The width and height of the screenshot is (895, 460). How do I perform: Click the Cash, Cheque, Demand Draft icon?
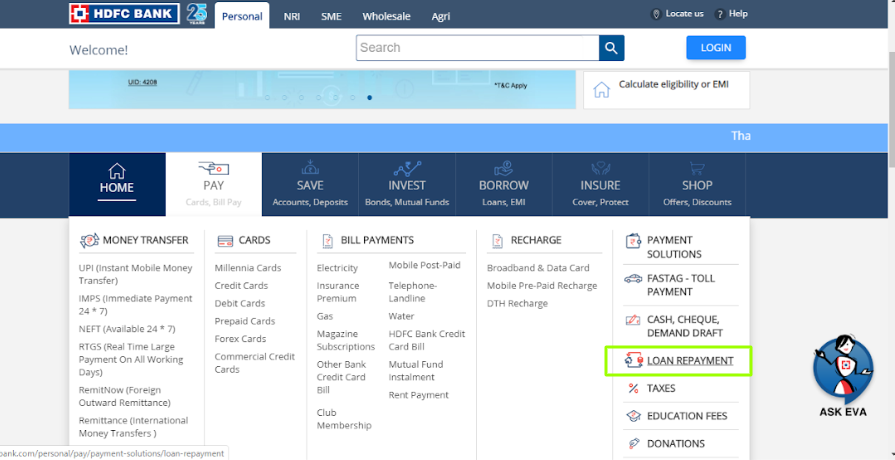[633, 320]
